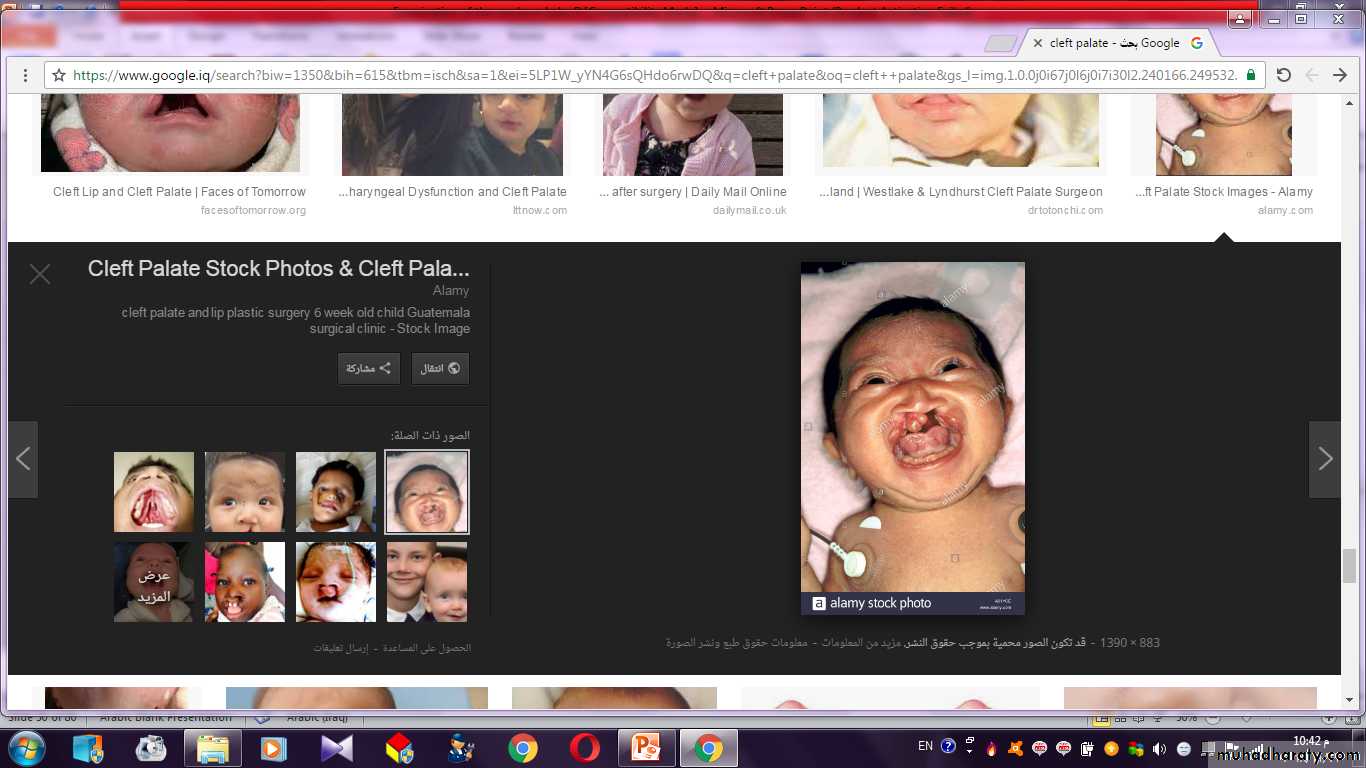The width and height of the screenshot is (1366, 768).
Task: Click the page vertical scrollbar thumb
Action: [1349, 563]
